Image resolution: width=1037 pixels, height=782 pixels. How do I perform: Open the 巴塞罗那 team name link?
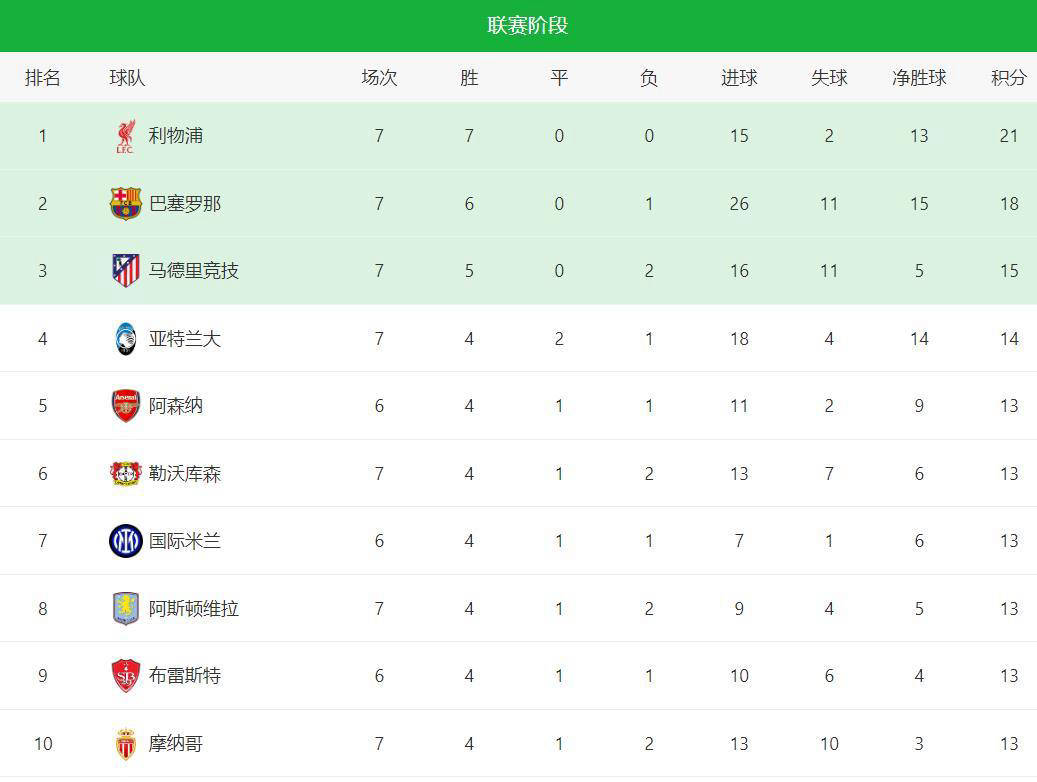[x=185, y=204]
